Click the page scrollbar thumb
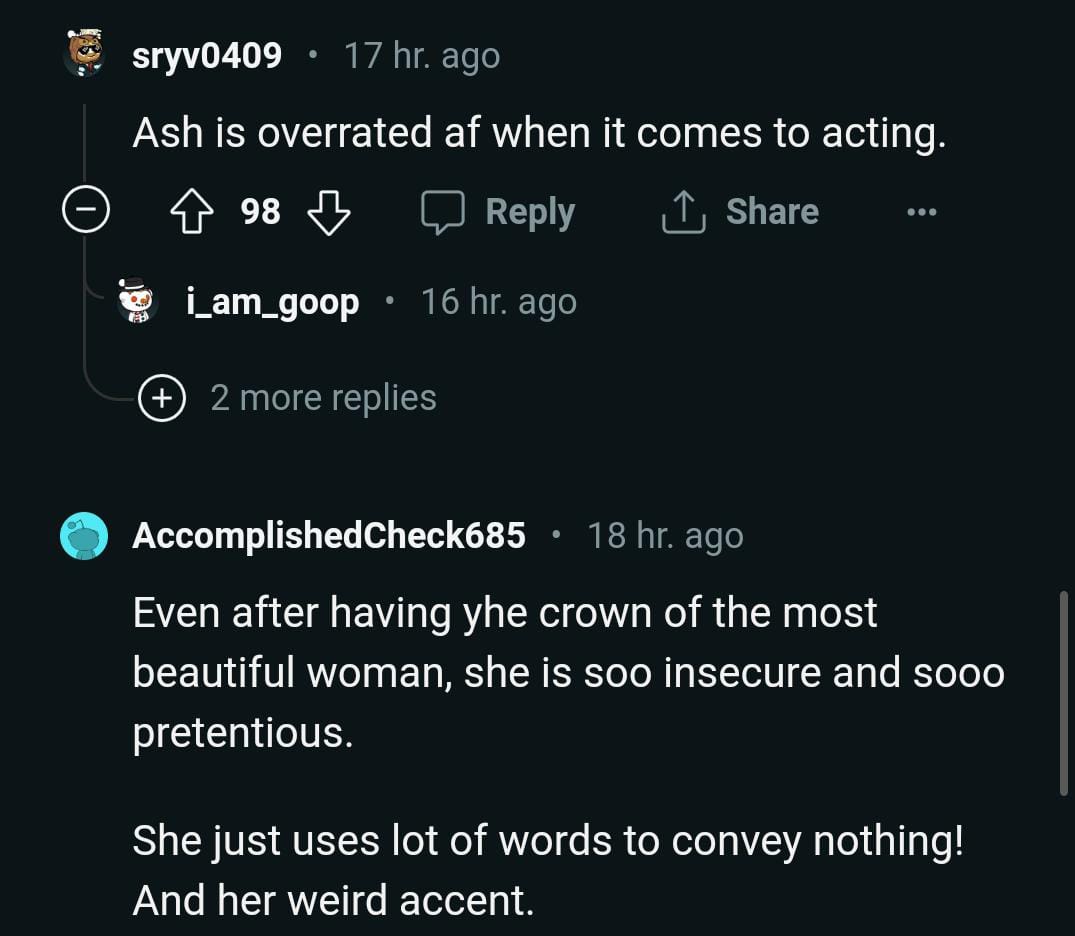Image resolution: width=1075 pixels, height=936 pixels. [1063, 692]
